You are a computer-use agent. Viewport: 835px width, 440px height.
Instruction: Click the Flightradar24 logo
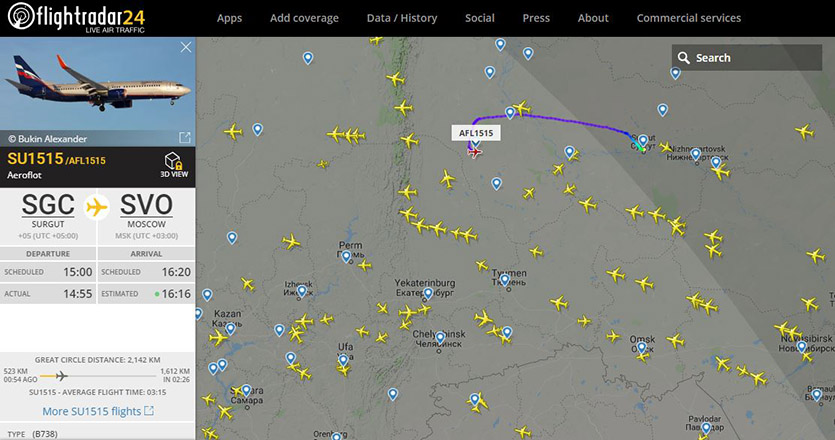[76, 18]
